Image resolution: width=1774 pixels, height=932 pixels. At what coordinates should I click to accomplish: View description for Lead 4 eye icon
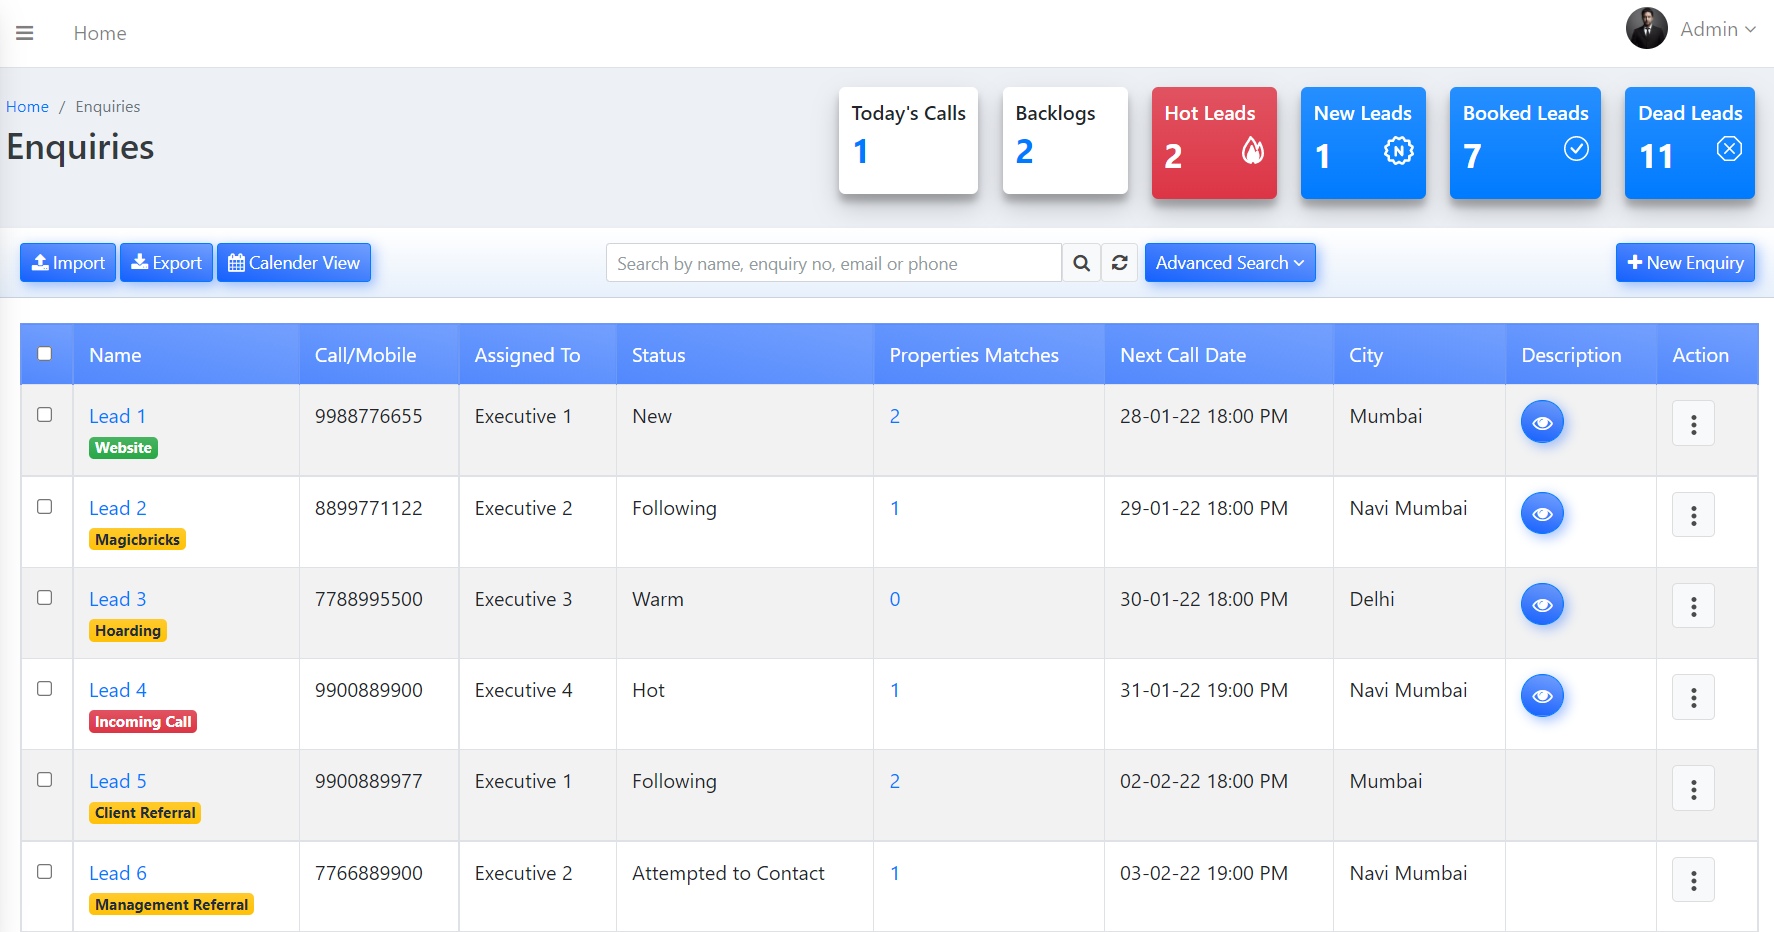point(1542,695)
